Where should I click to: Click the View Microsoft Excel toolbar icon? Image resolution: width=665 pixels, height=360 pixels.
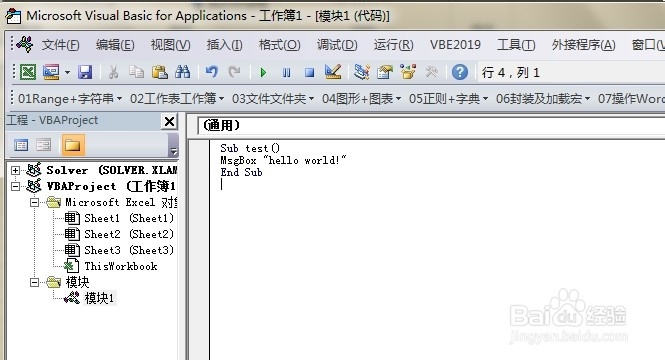click(28, 72)
